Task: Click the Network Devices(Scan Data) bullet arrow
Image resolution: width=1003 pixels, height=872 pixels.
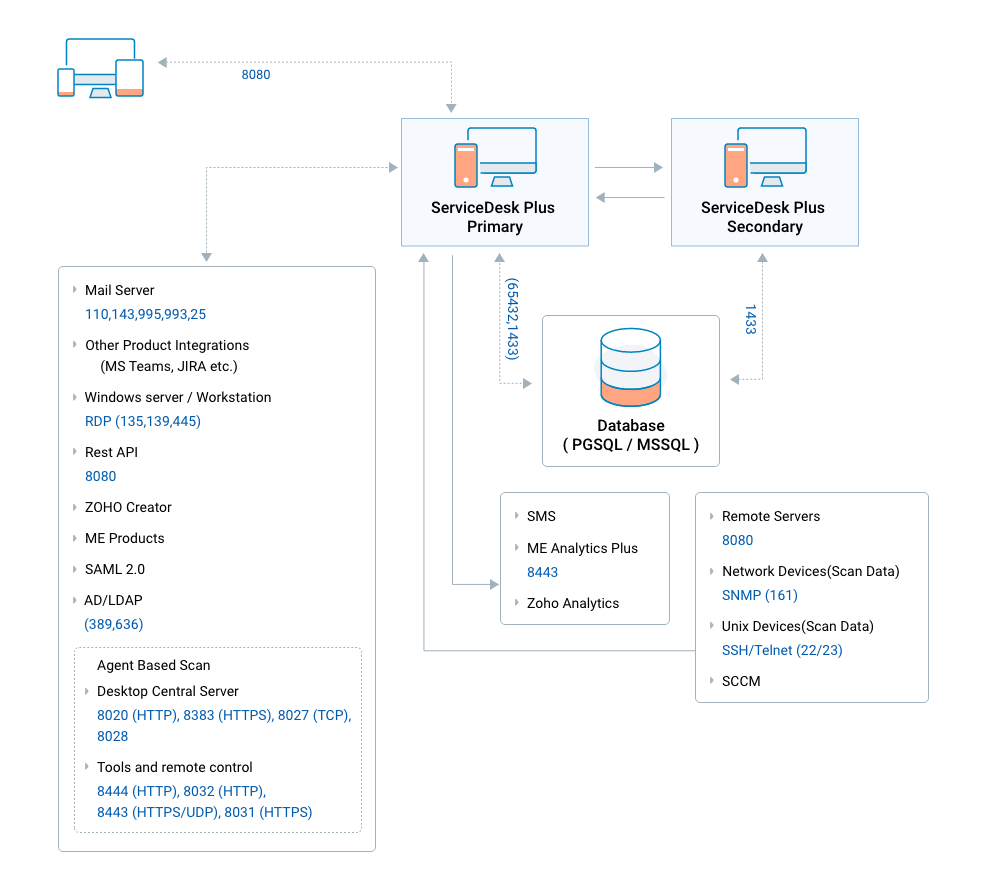Action: pos(712,571)
